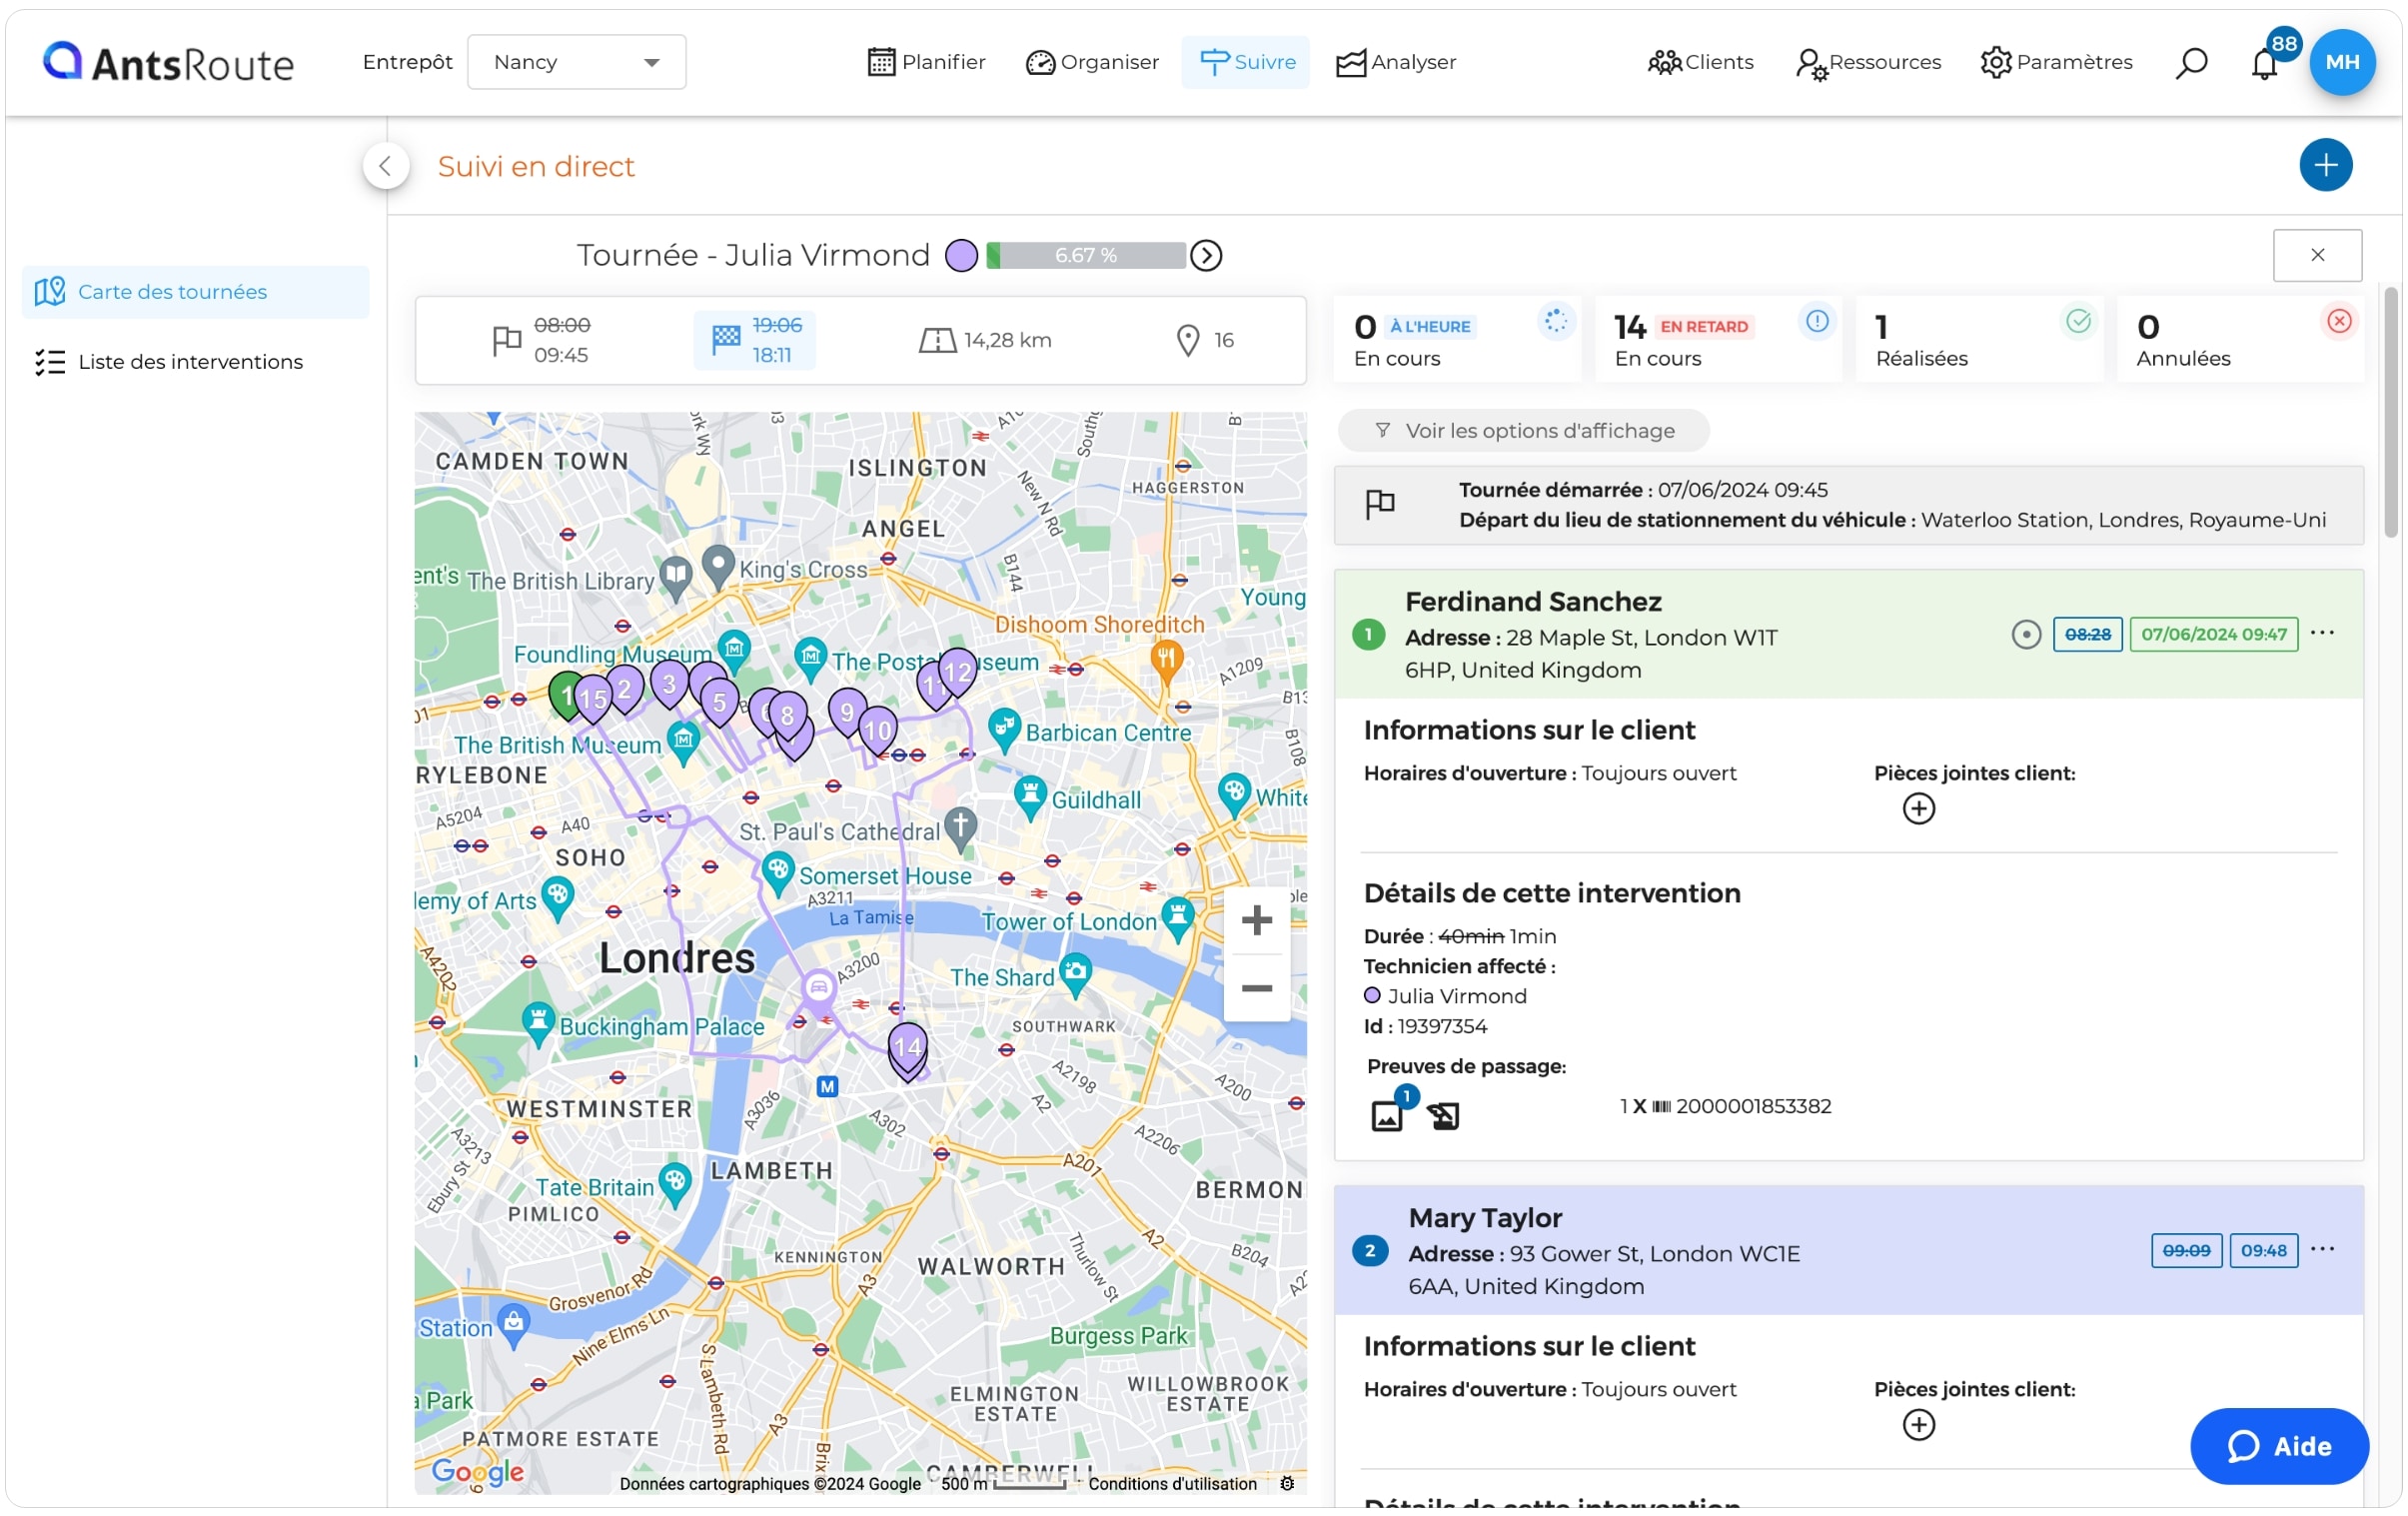The width and height of the screenshot is (2408, 1516).
Task: Click the 09:09 badge on Mary Taylor
Action: point(2186,1250)
